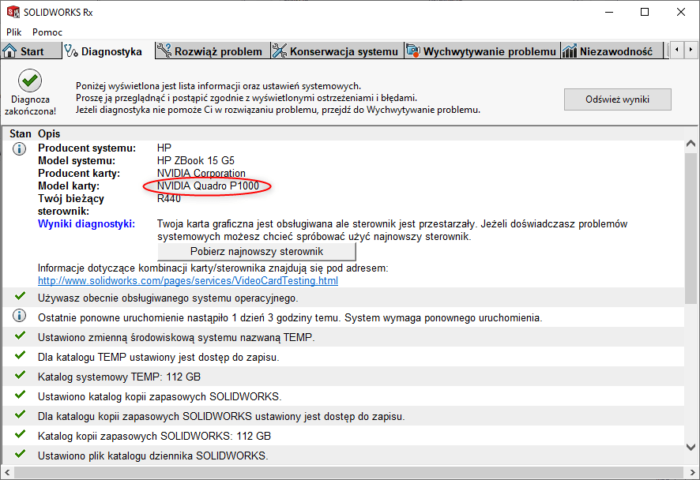Open the Pomoc menu
Viewport: 700px width, 480px height.
47,32
